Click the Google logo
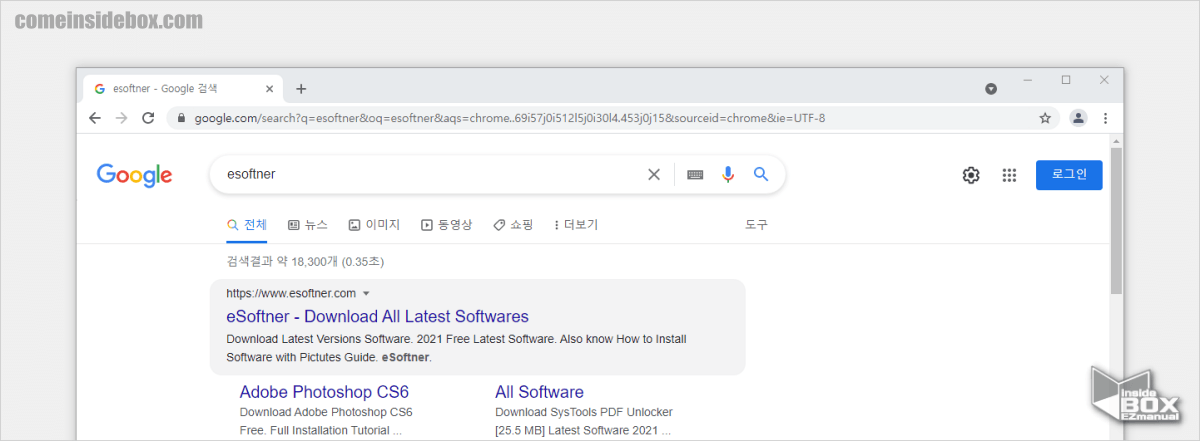The image size is (1200, 441). click(134, 175)
